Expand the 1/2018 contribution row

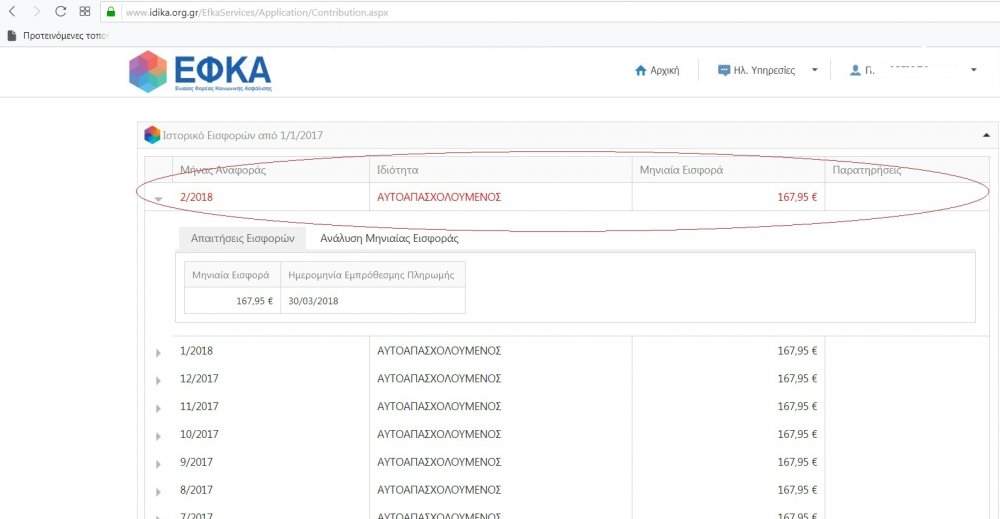click(158, 352)
